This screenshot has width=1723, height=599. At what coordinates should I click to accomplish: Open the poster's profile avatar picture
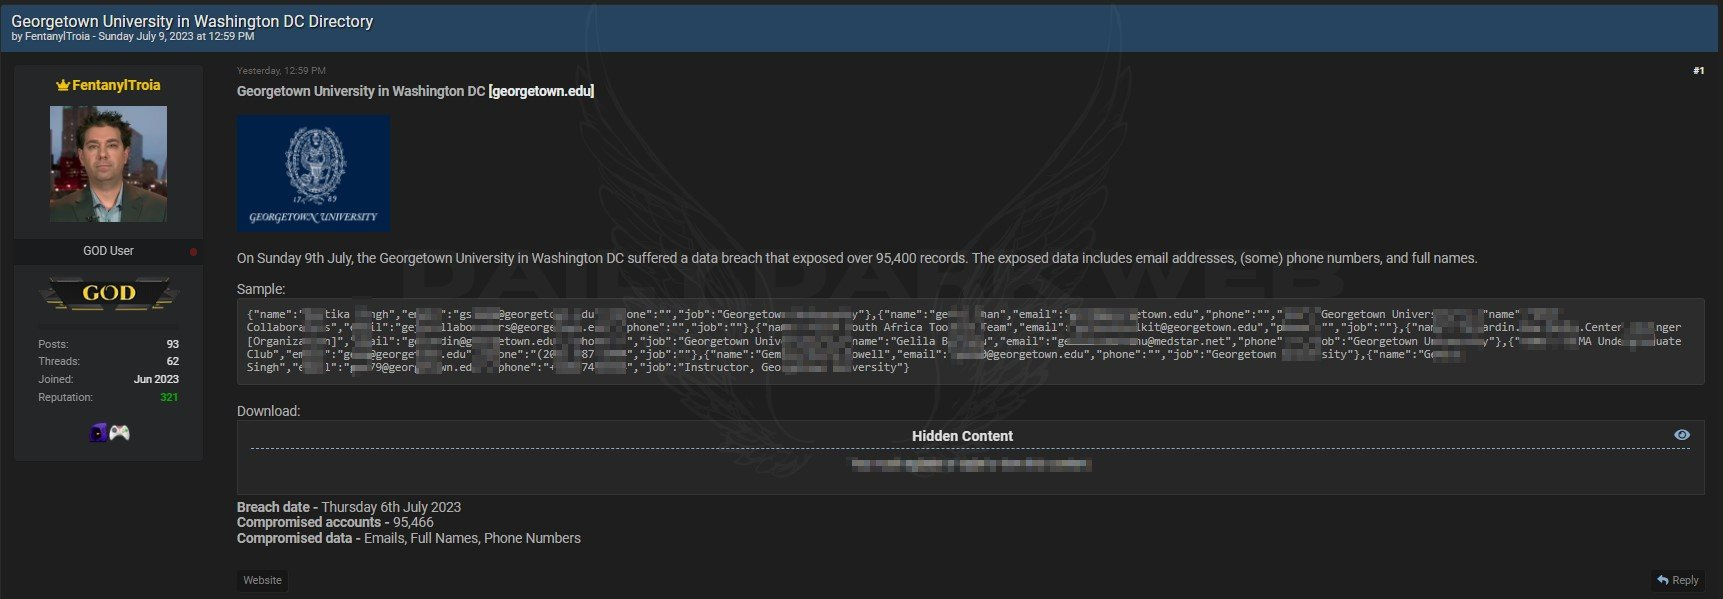point(108,164)
